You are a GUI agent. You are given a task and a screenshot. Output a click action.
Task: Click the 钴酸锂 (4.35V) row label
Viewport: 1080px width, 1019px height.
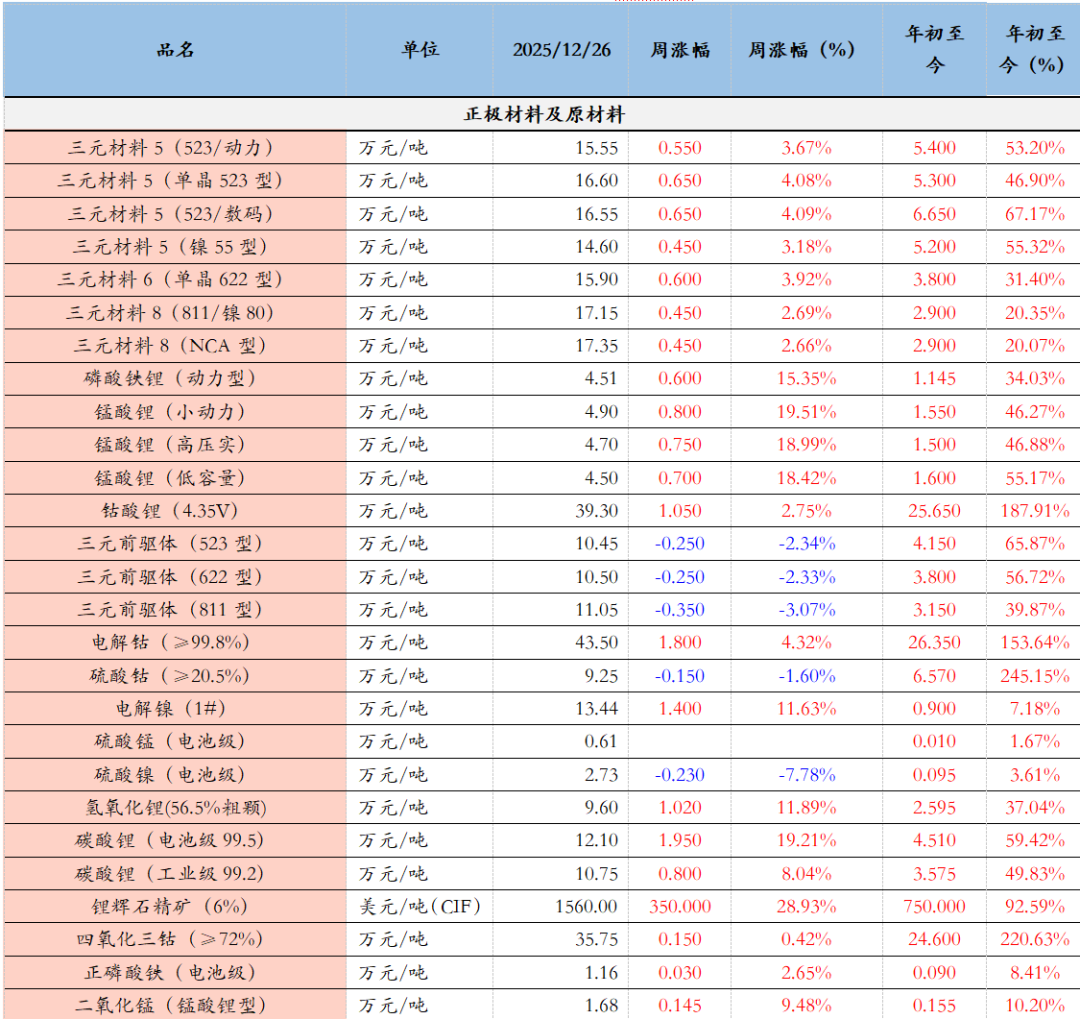coord(175,510)
